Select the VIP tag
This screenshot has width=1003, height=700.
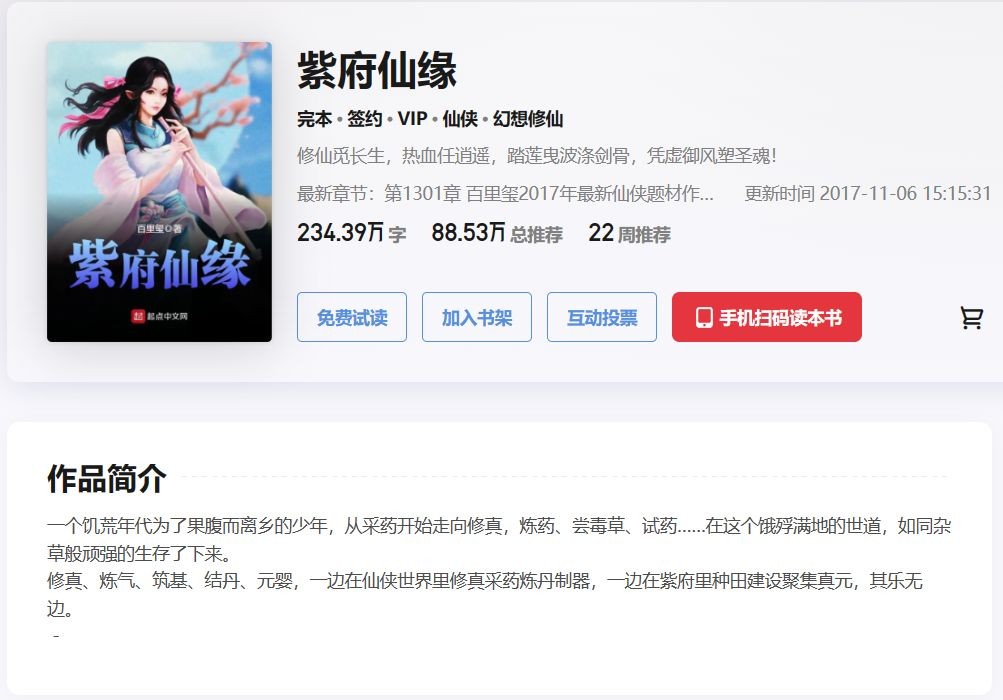click(413, 119)
